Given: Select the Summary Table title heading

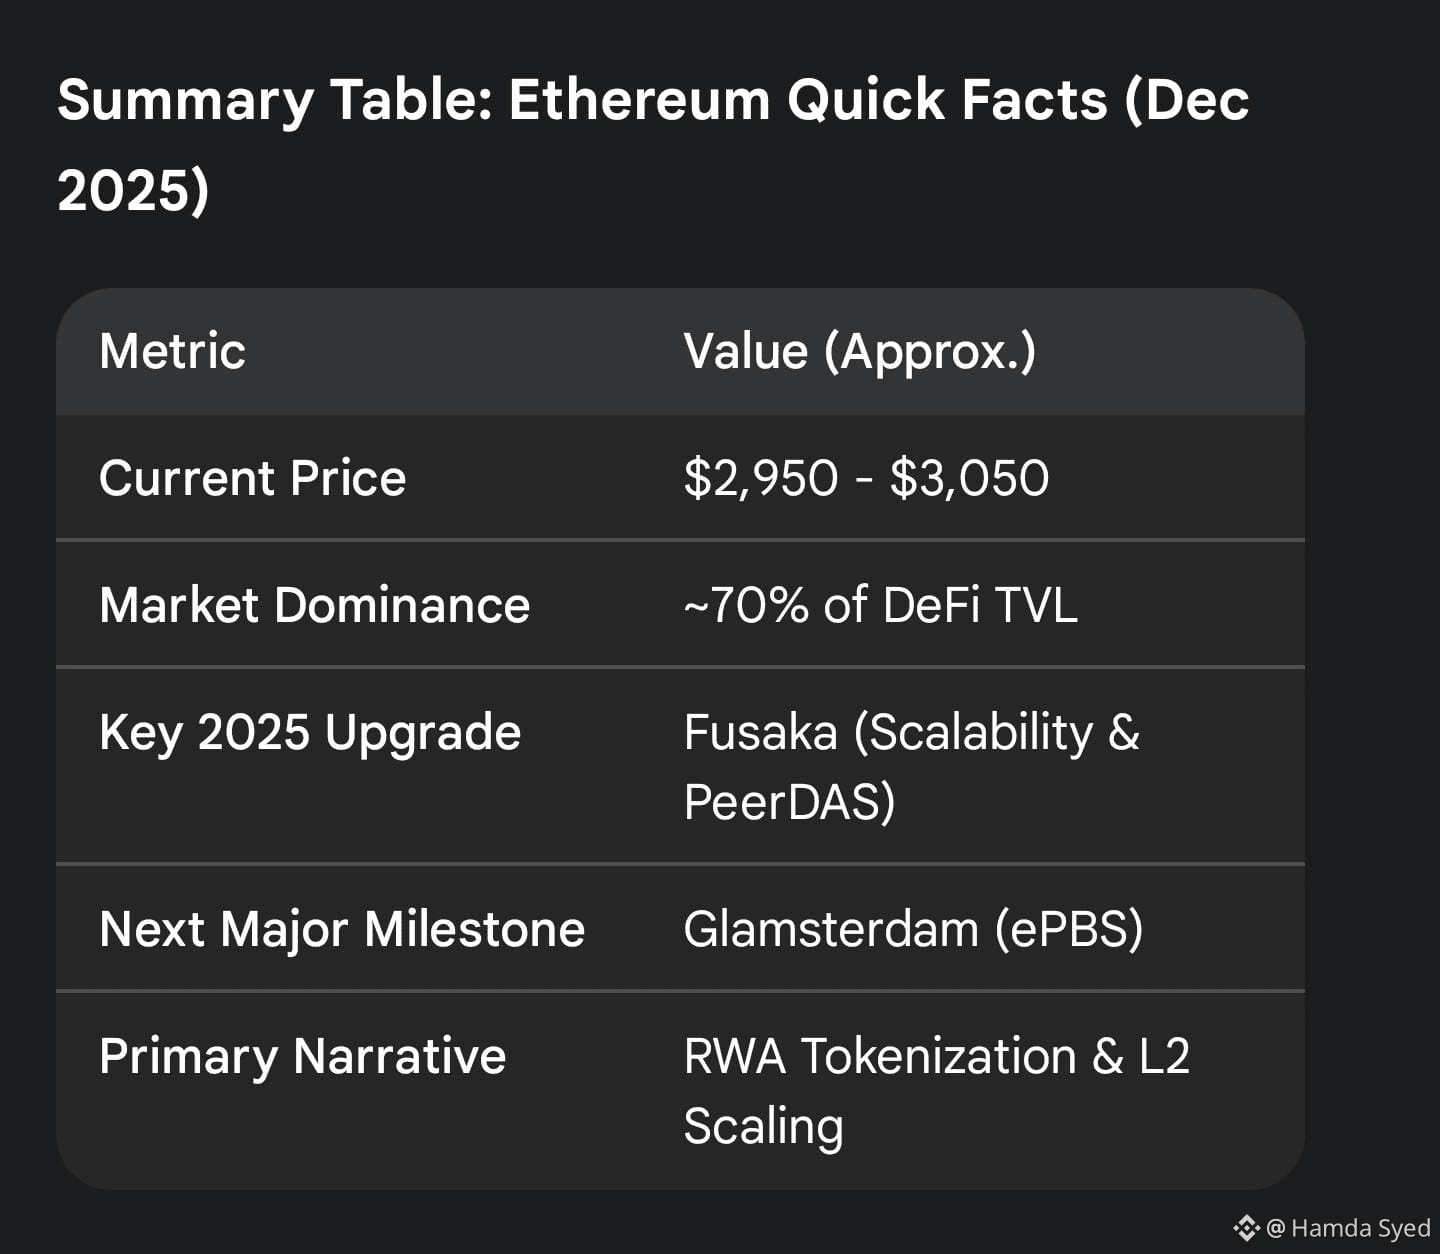Looking at the screenshot, I should coord(653,100).
